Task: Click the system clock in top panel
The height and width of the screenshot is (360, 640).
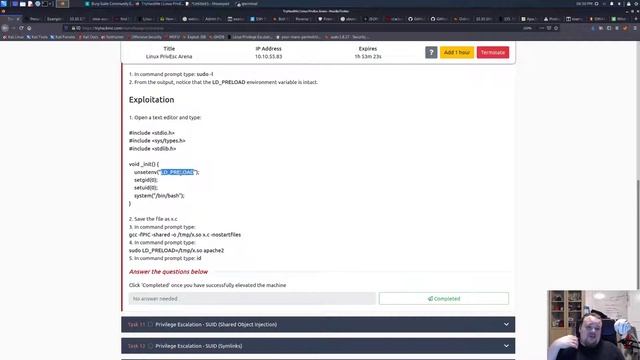Action: click(x=584, y=4)
